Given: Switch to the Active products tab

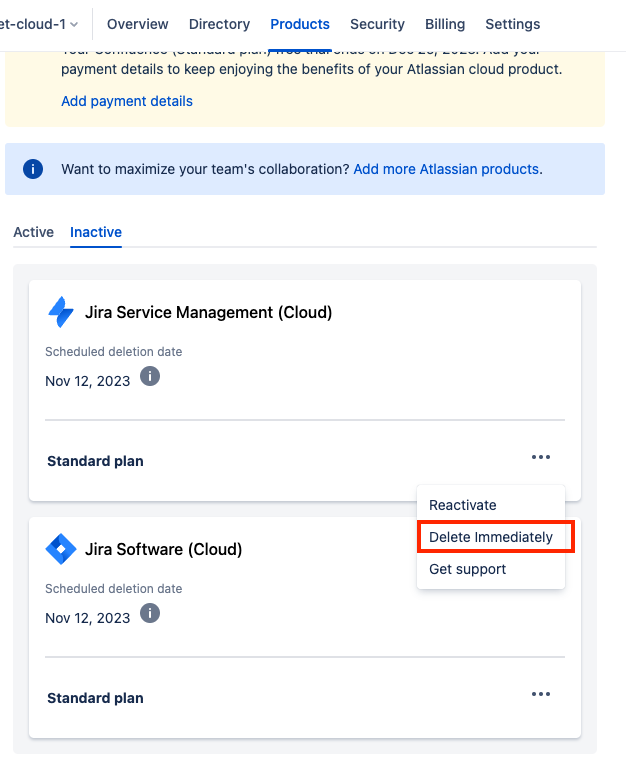Looking at the screenshot, I should click(33, 232).
